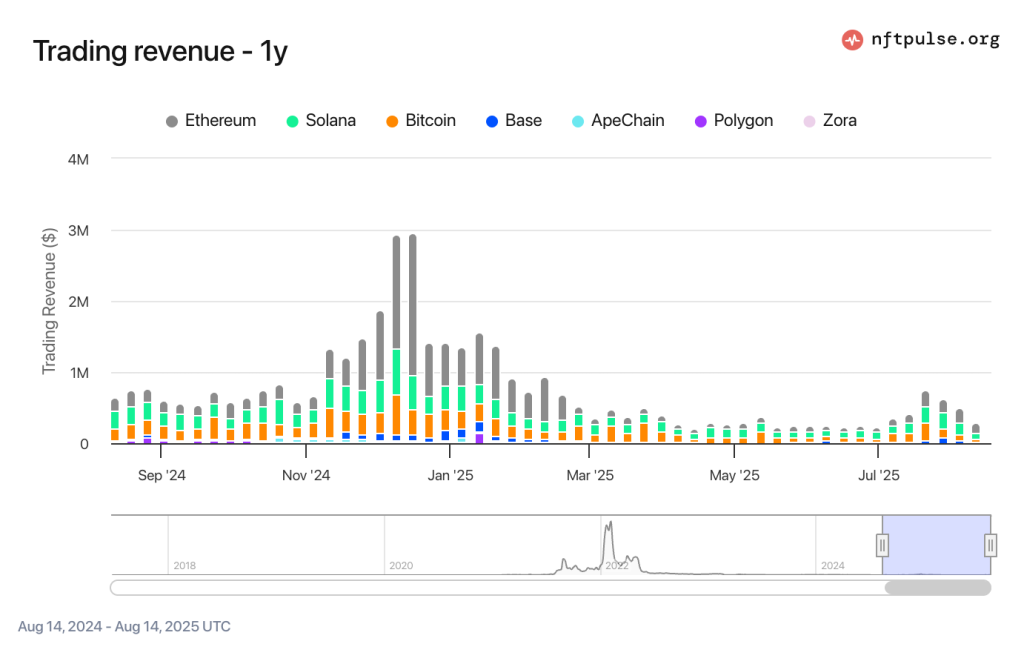This screenshot has width=1024, height=664.
Task: Toggle the Solana series in legend
Action: [321, 121]
